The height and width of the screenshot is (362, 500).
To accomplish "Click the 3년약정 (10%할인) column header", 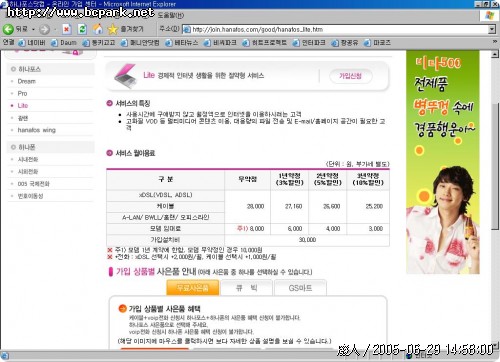I will [x=368, y=179].
